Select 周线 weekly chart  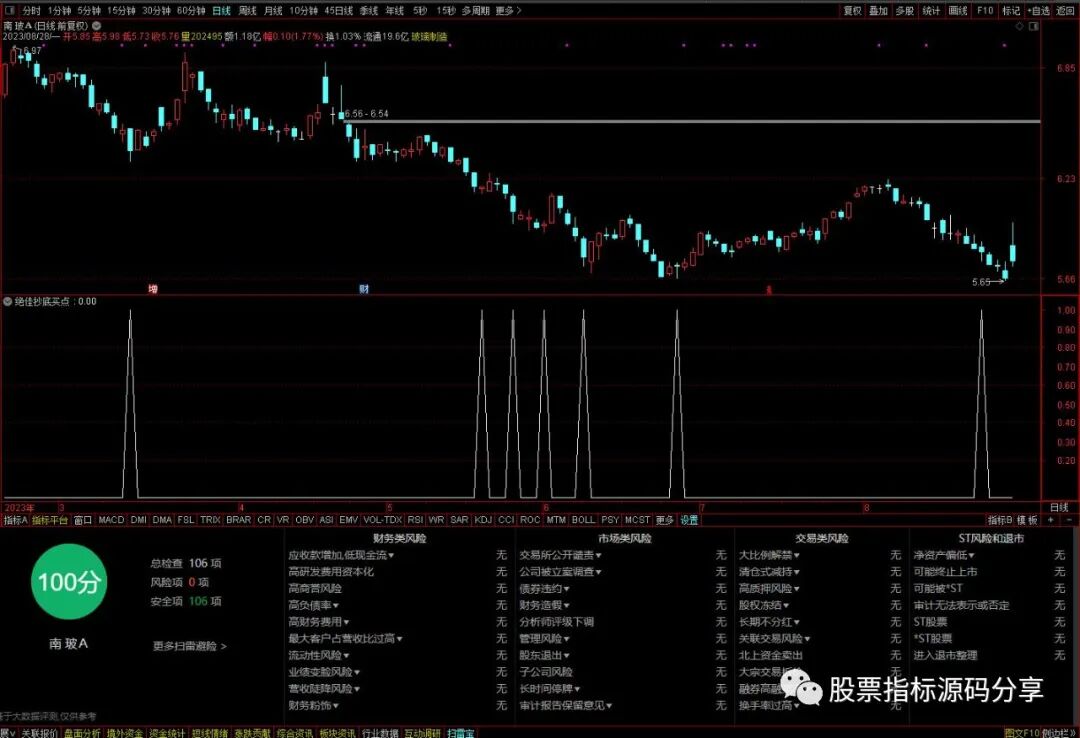coord(247,11)
